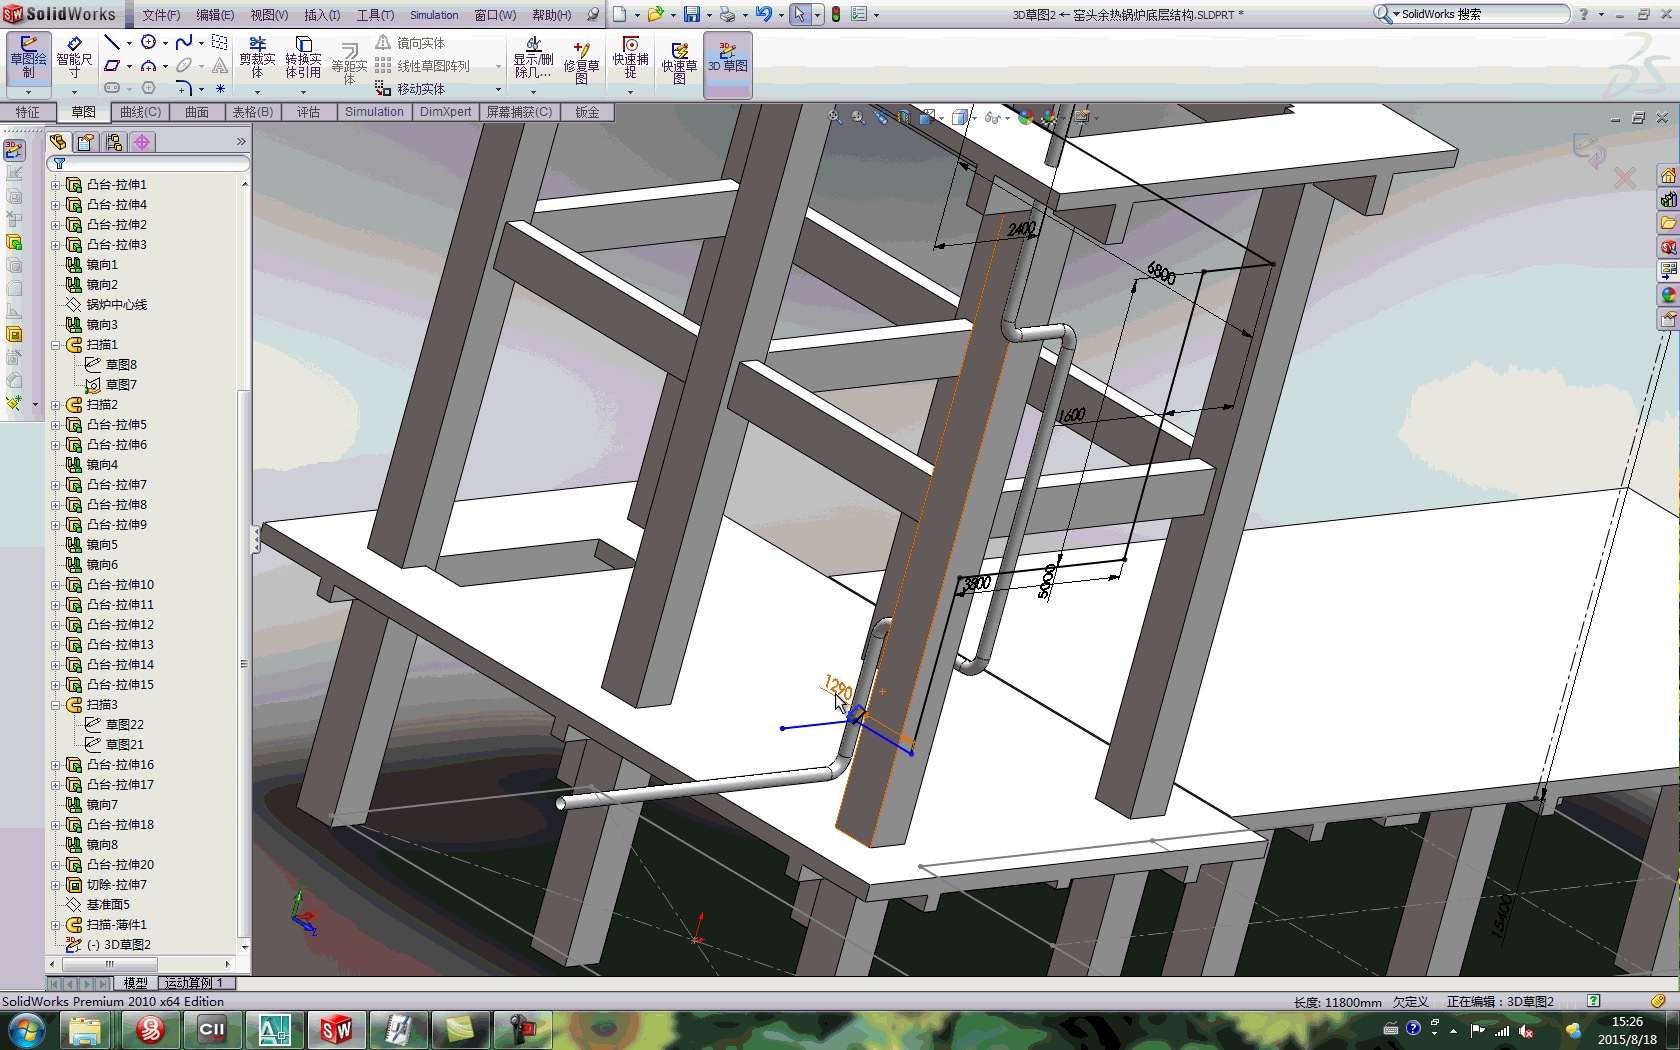Open the 工具(T) menu

[x=375, y=15]
